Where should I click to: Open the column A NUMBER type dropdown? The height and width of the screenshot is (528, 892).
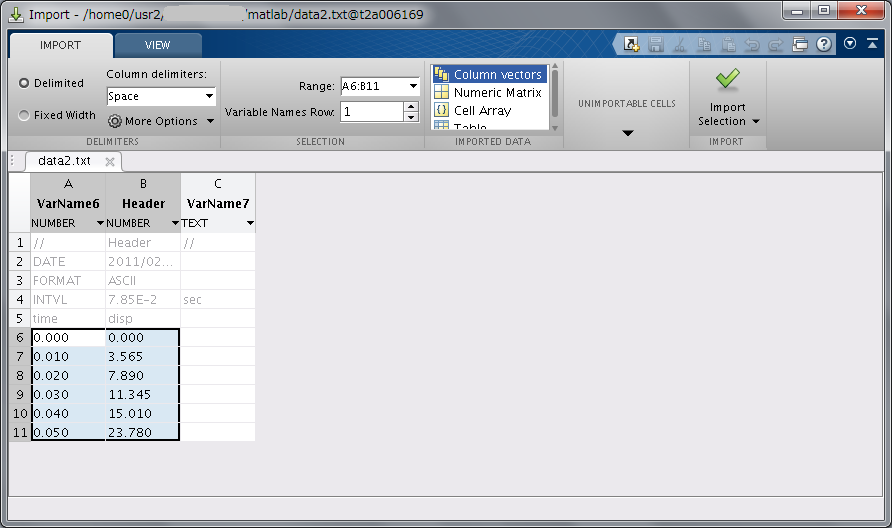[99, 223]
